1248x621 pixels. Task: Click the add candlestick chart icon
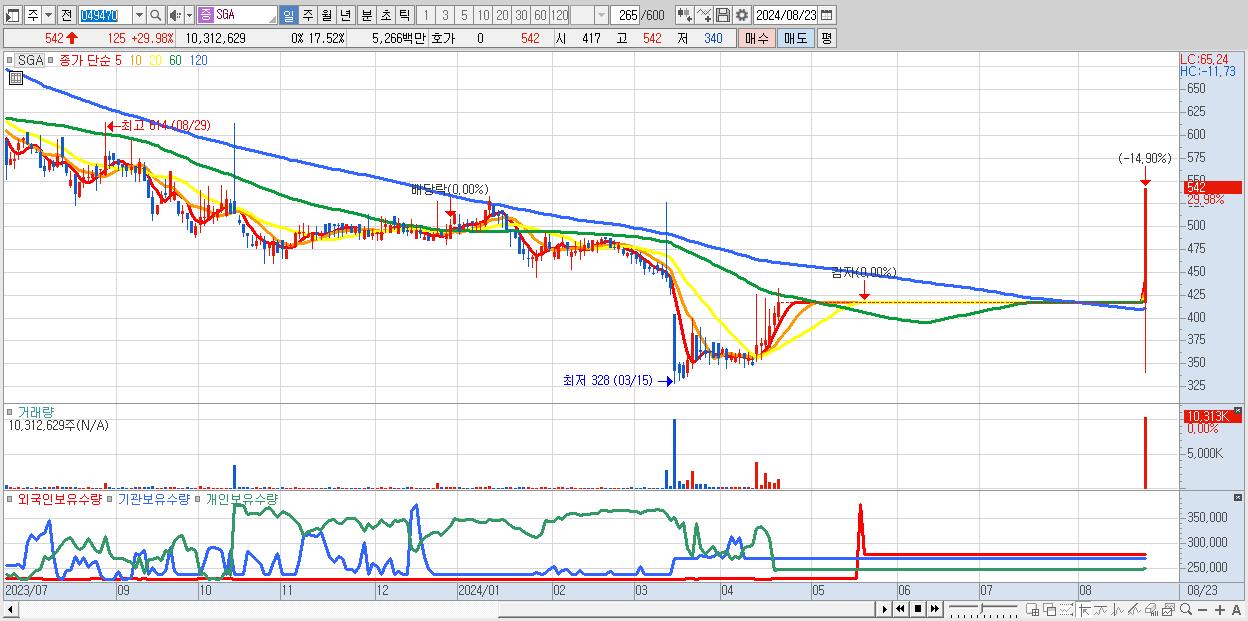(x=685, y=15)
